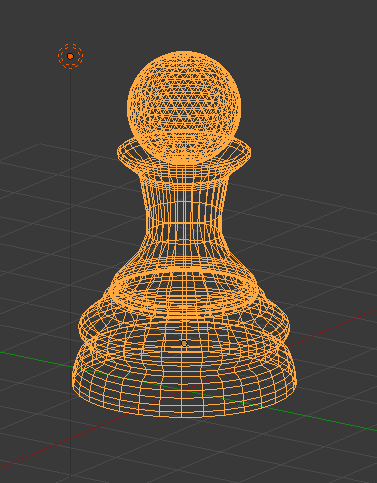Click the pawn's spherical wireframe head

[184, 107]
